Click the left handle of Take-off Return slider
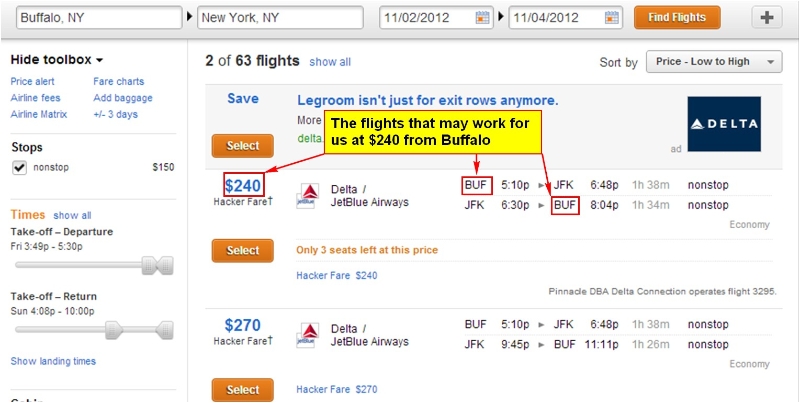800x403 pixels. point(114,330)
